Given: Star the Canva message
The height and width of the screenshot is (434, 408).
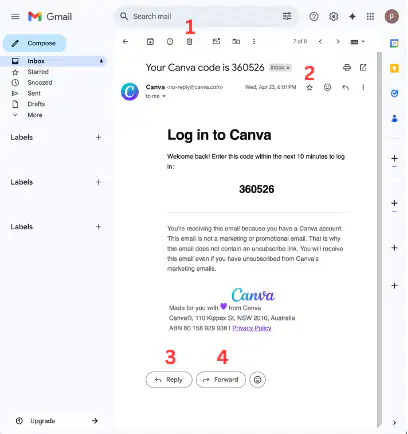Looking at the screenshot, I should [x=309, y=88].
